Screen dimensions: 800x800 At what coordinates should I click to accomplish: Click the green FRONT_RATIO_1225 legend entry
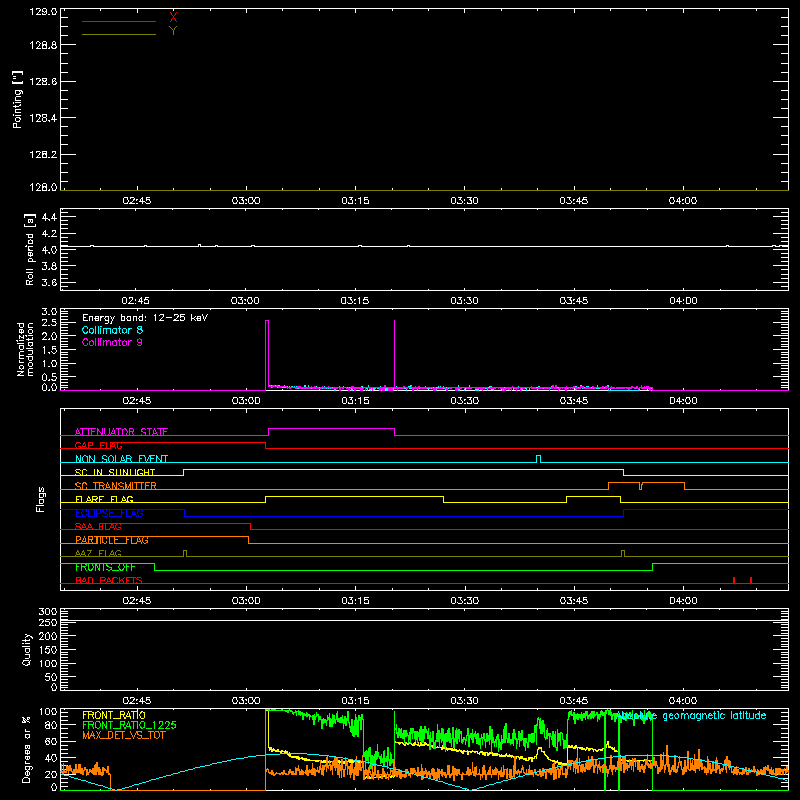[129, 725]
